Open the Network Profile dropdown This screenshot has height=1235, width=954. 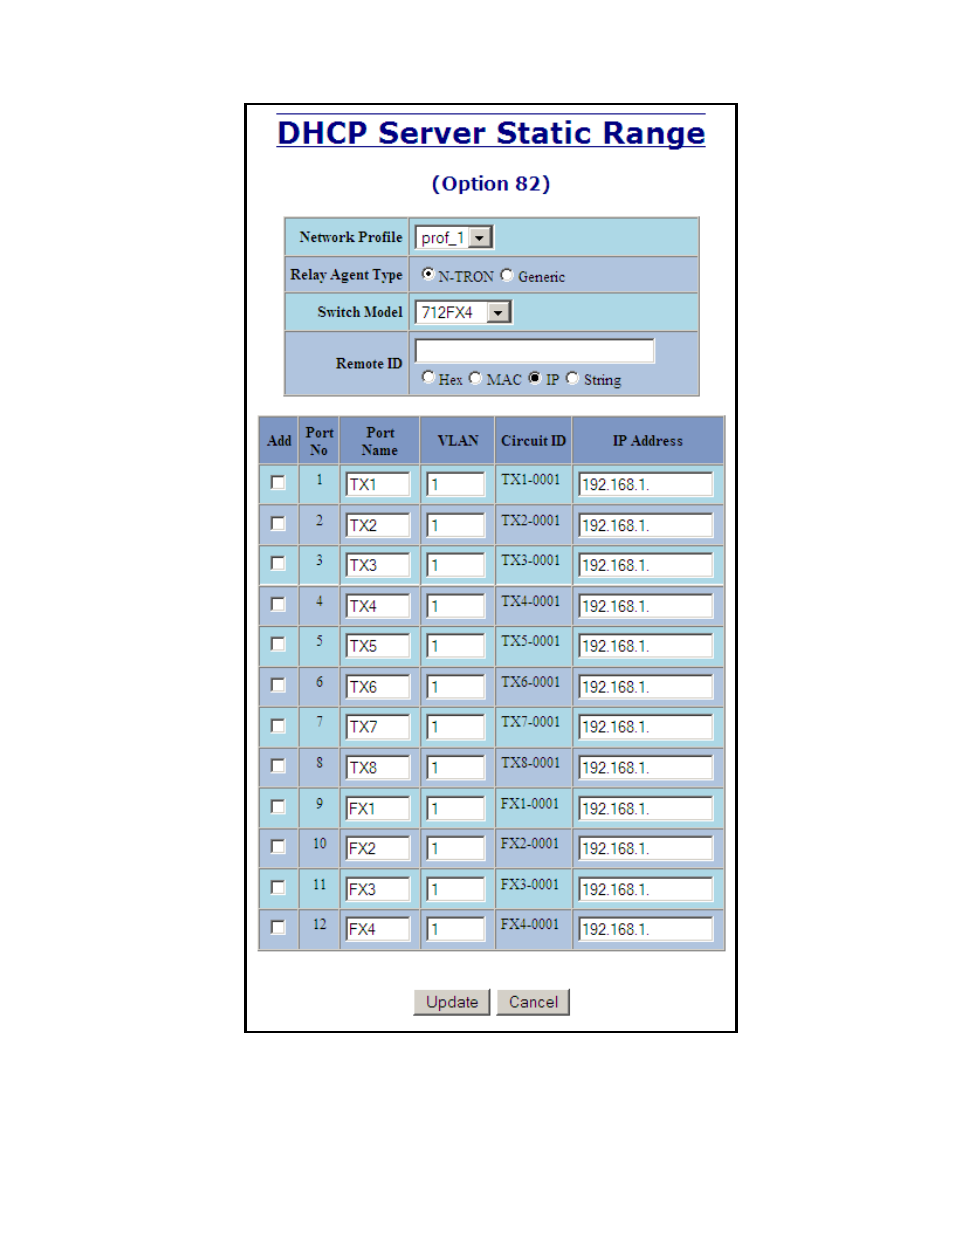click(454, 238)
